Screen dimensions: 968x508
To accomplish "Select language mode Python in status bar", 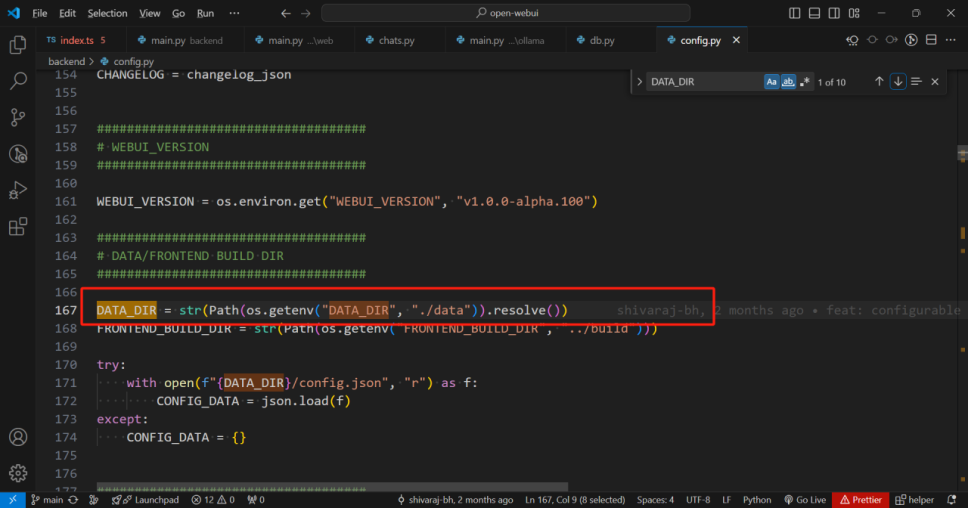I will click(757, 500).
